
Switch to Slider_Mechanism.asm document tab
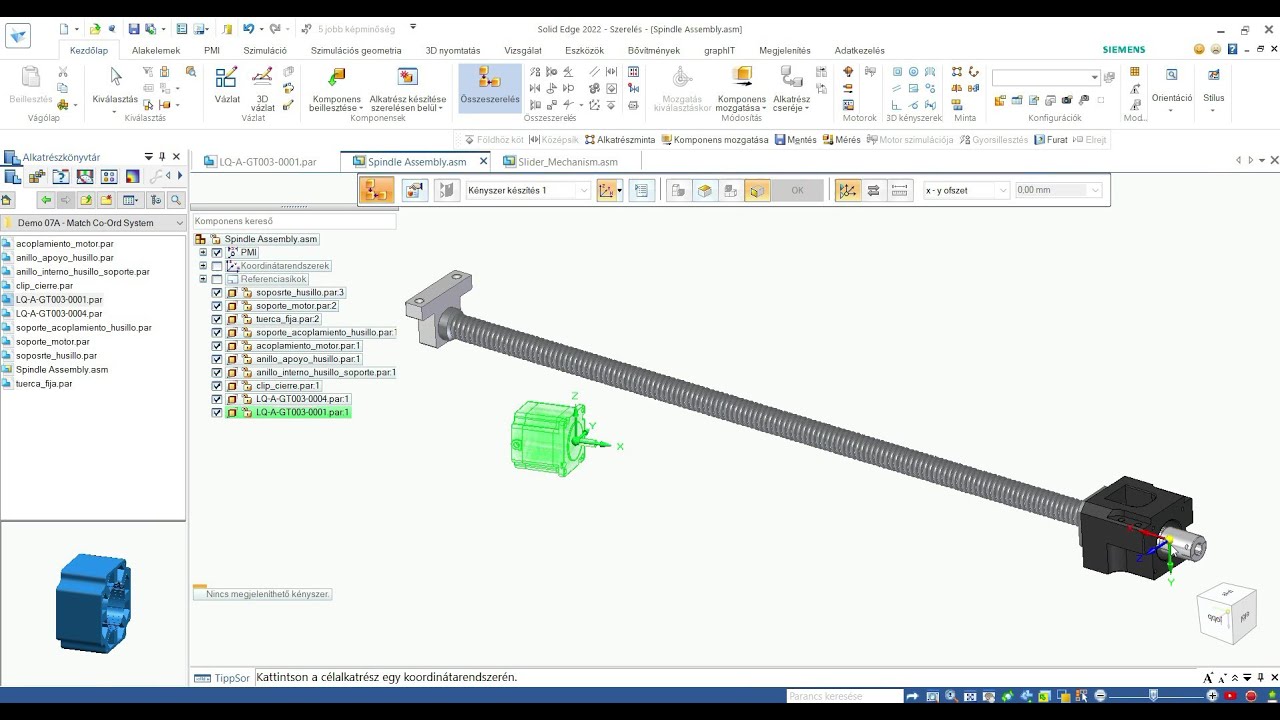[x=561, y=161]
